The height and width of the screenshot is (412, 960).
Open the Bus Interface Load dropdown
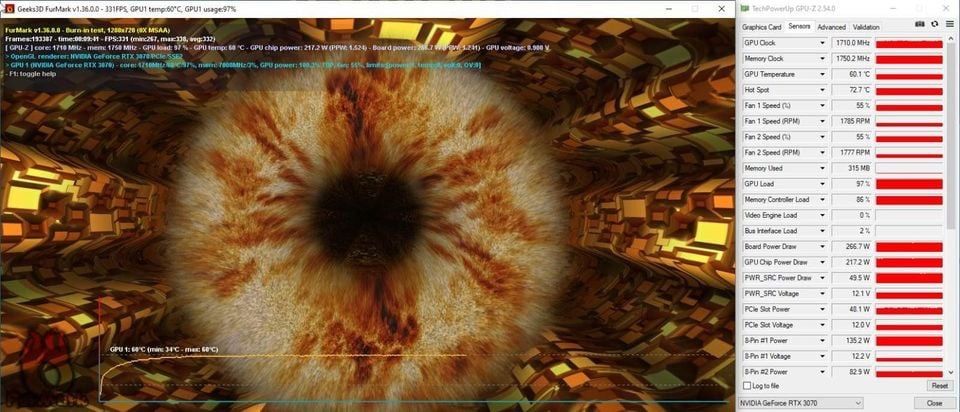coord(822,231)
